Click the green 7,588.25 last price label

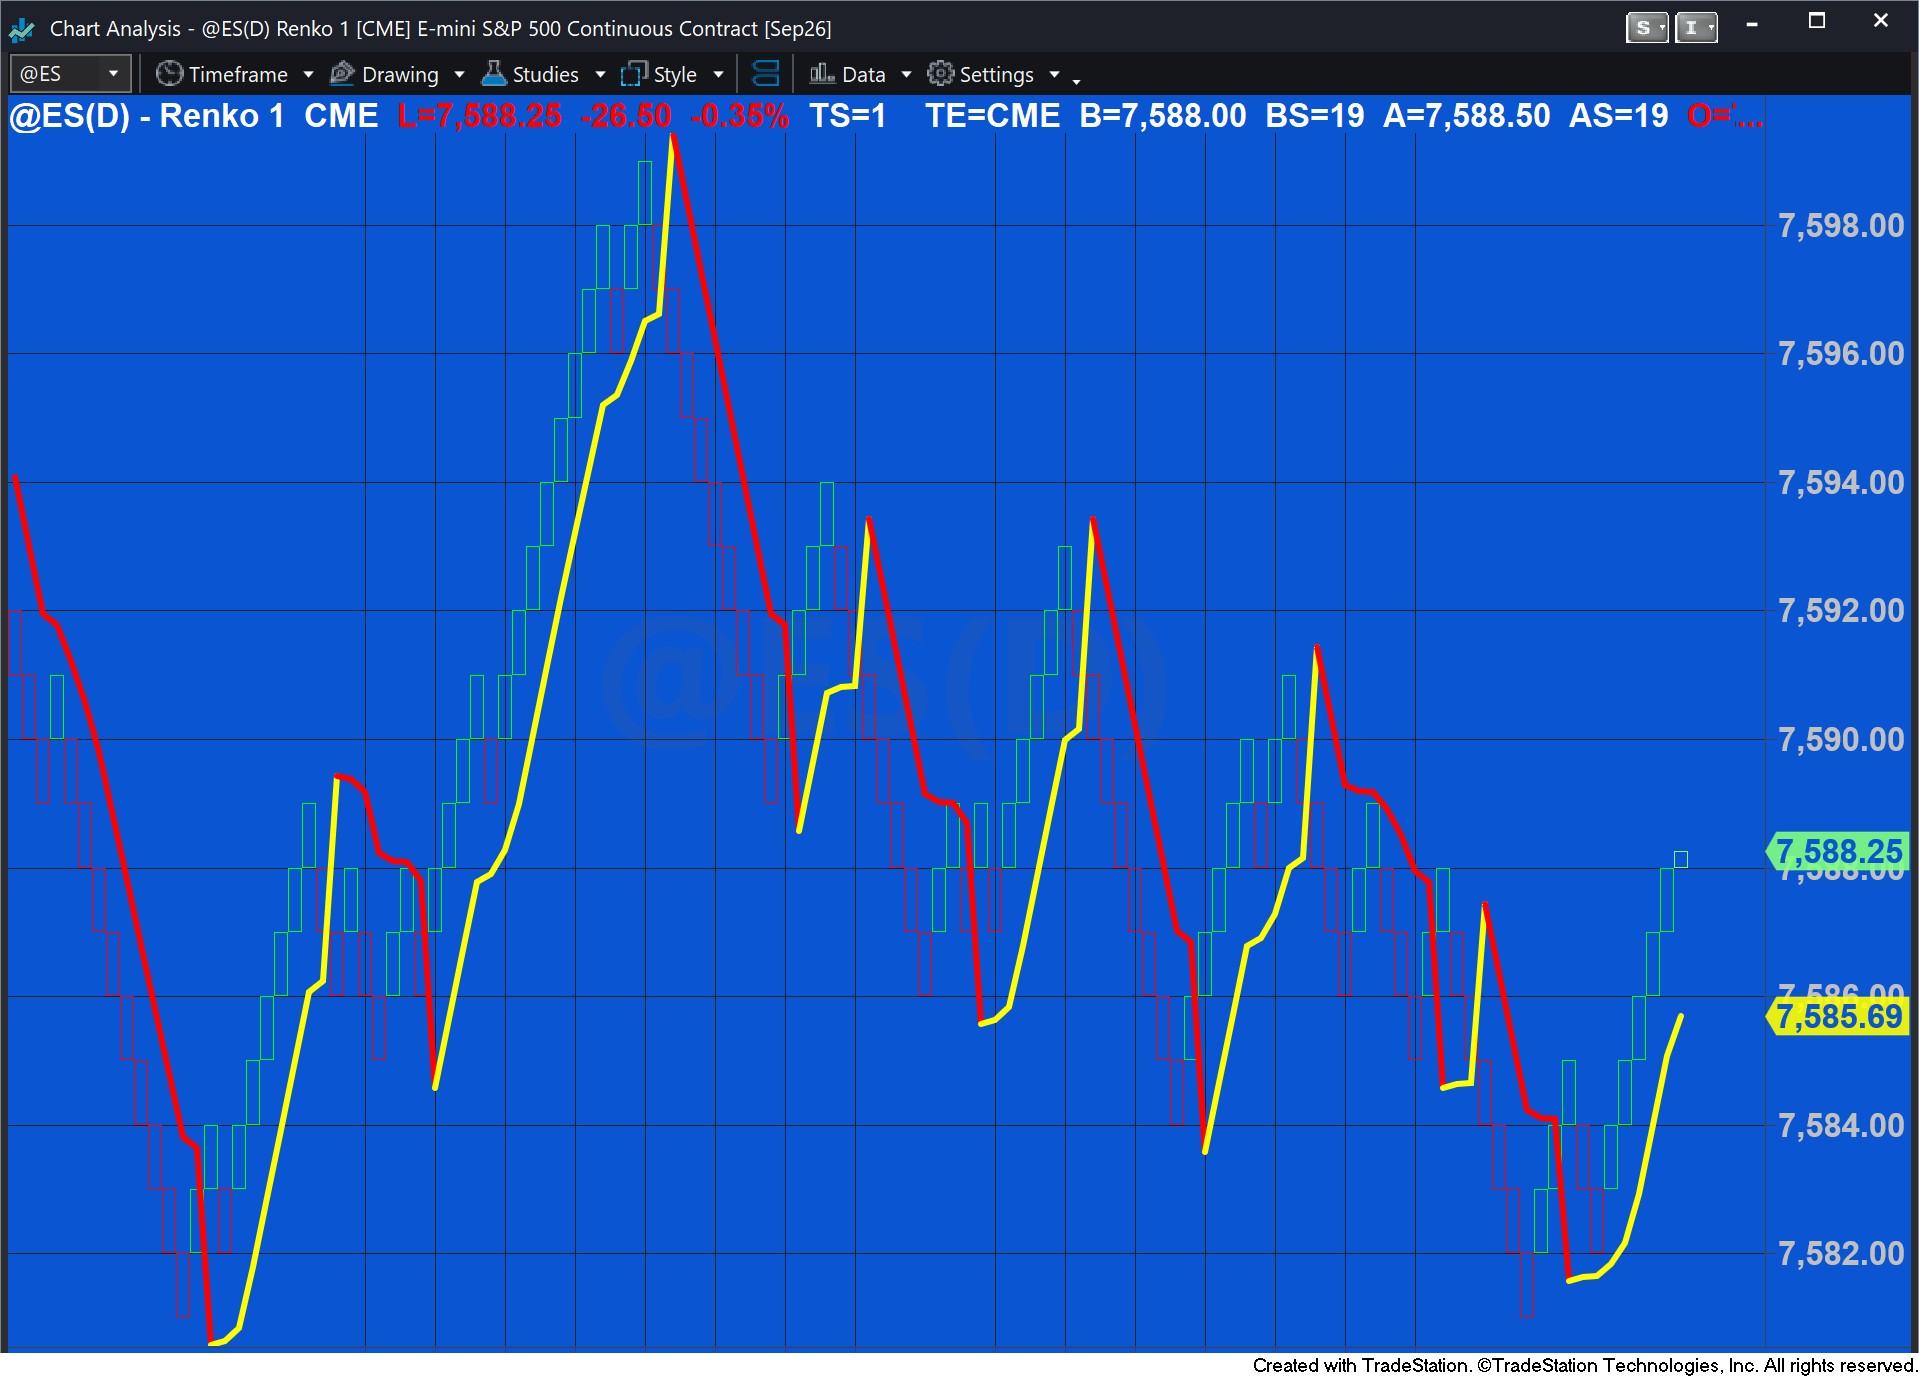[1837, 852]
